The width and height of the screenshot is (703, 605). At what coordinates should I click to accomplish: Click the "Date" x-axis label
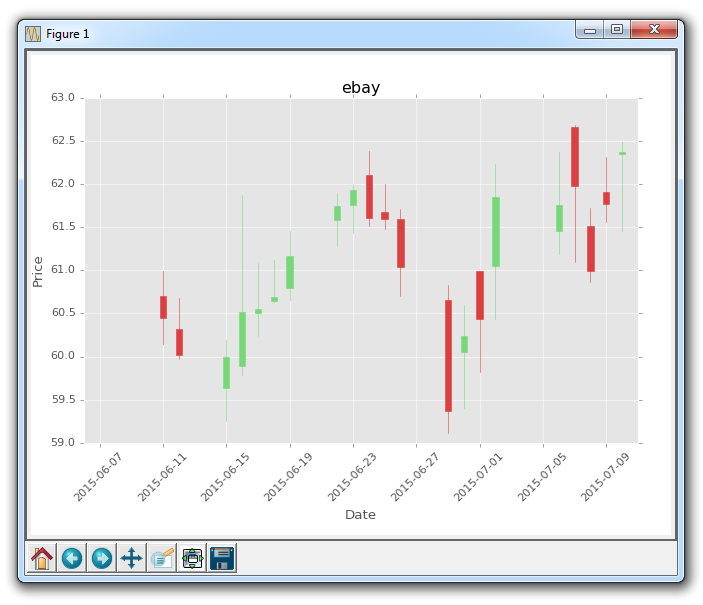coord(360,515)
